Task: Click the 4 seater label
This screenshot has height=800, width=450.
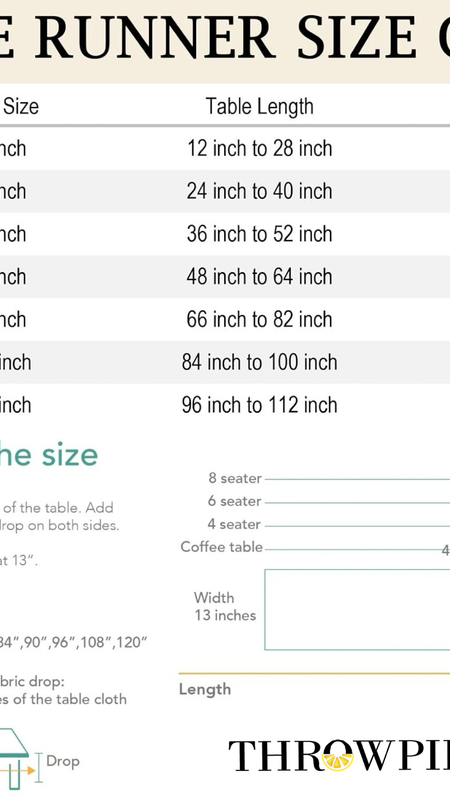Action: [x=235, y=524]
